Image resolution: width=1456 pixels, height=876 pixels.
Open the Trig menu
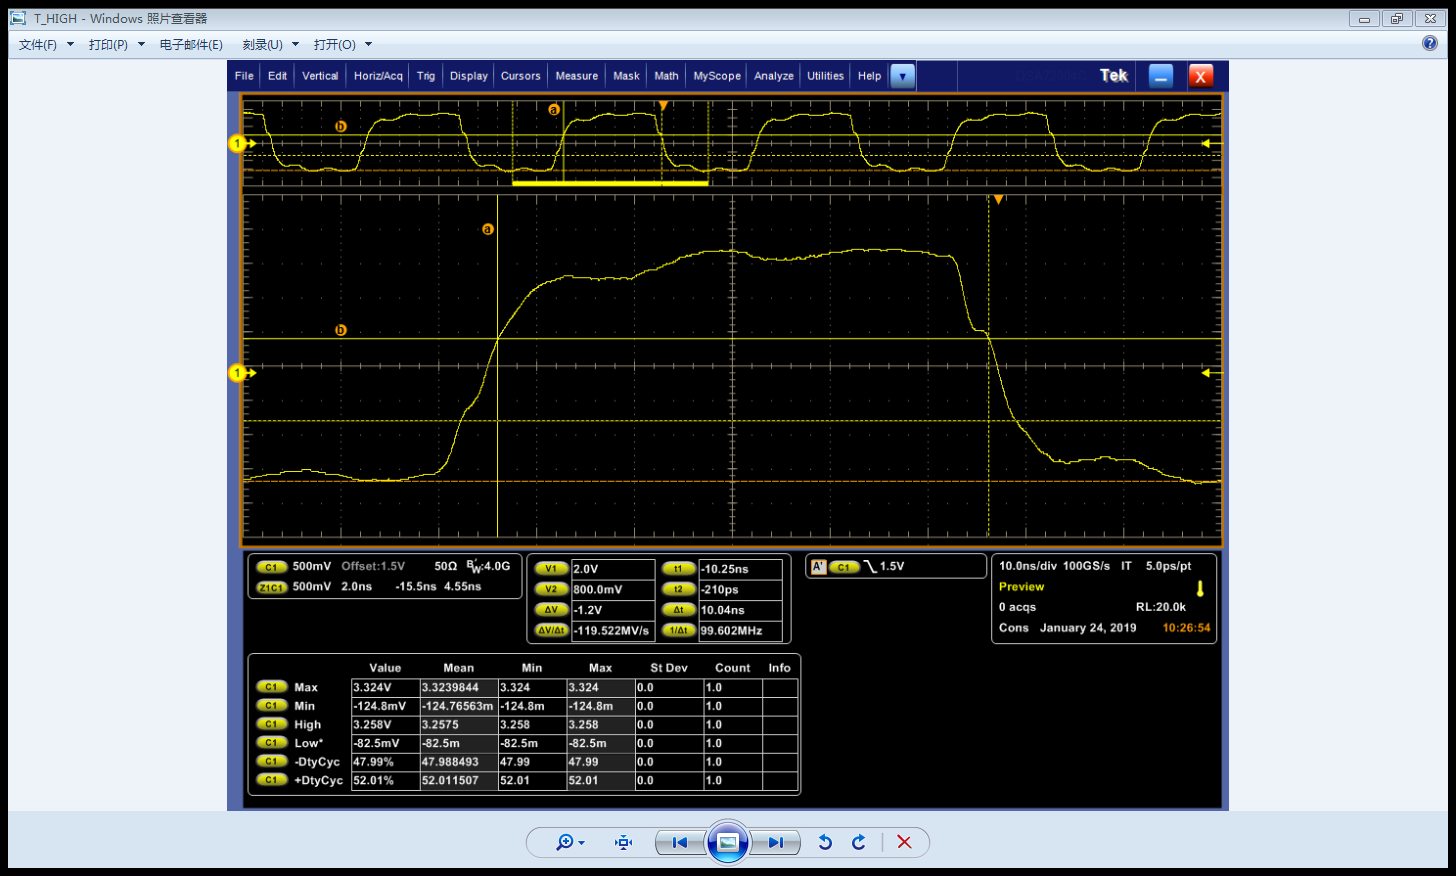click(x=426, y=76)
